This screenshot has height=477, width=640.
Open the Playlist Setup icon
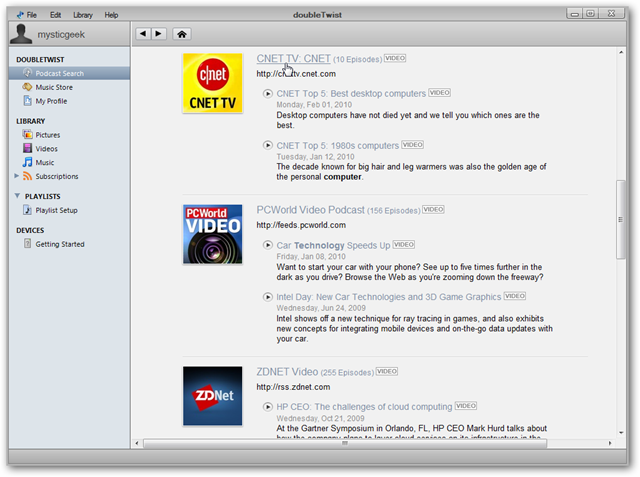(x=27, y=210)
